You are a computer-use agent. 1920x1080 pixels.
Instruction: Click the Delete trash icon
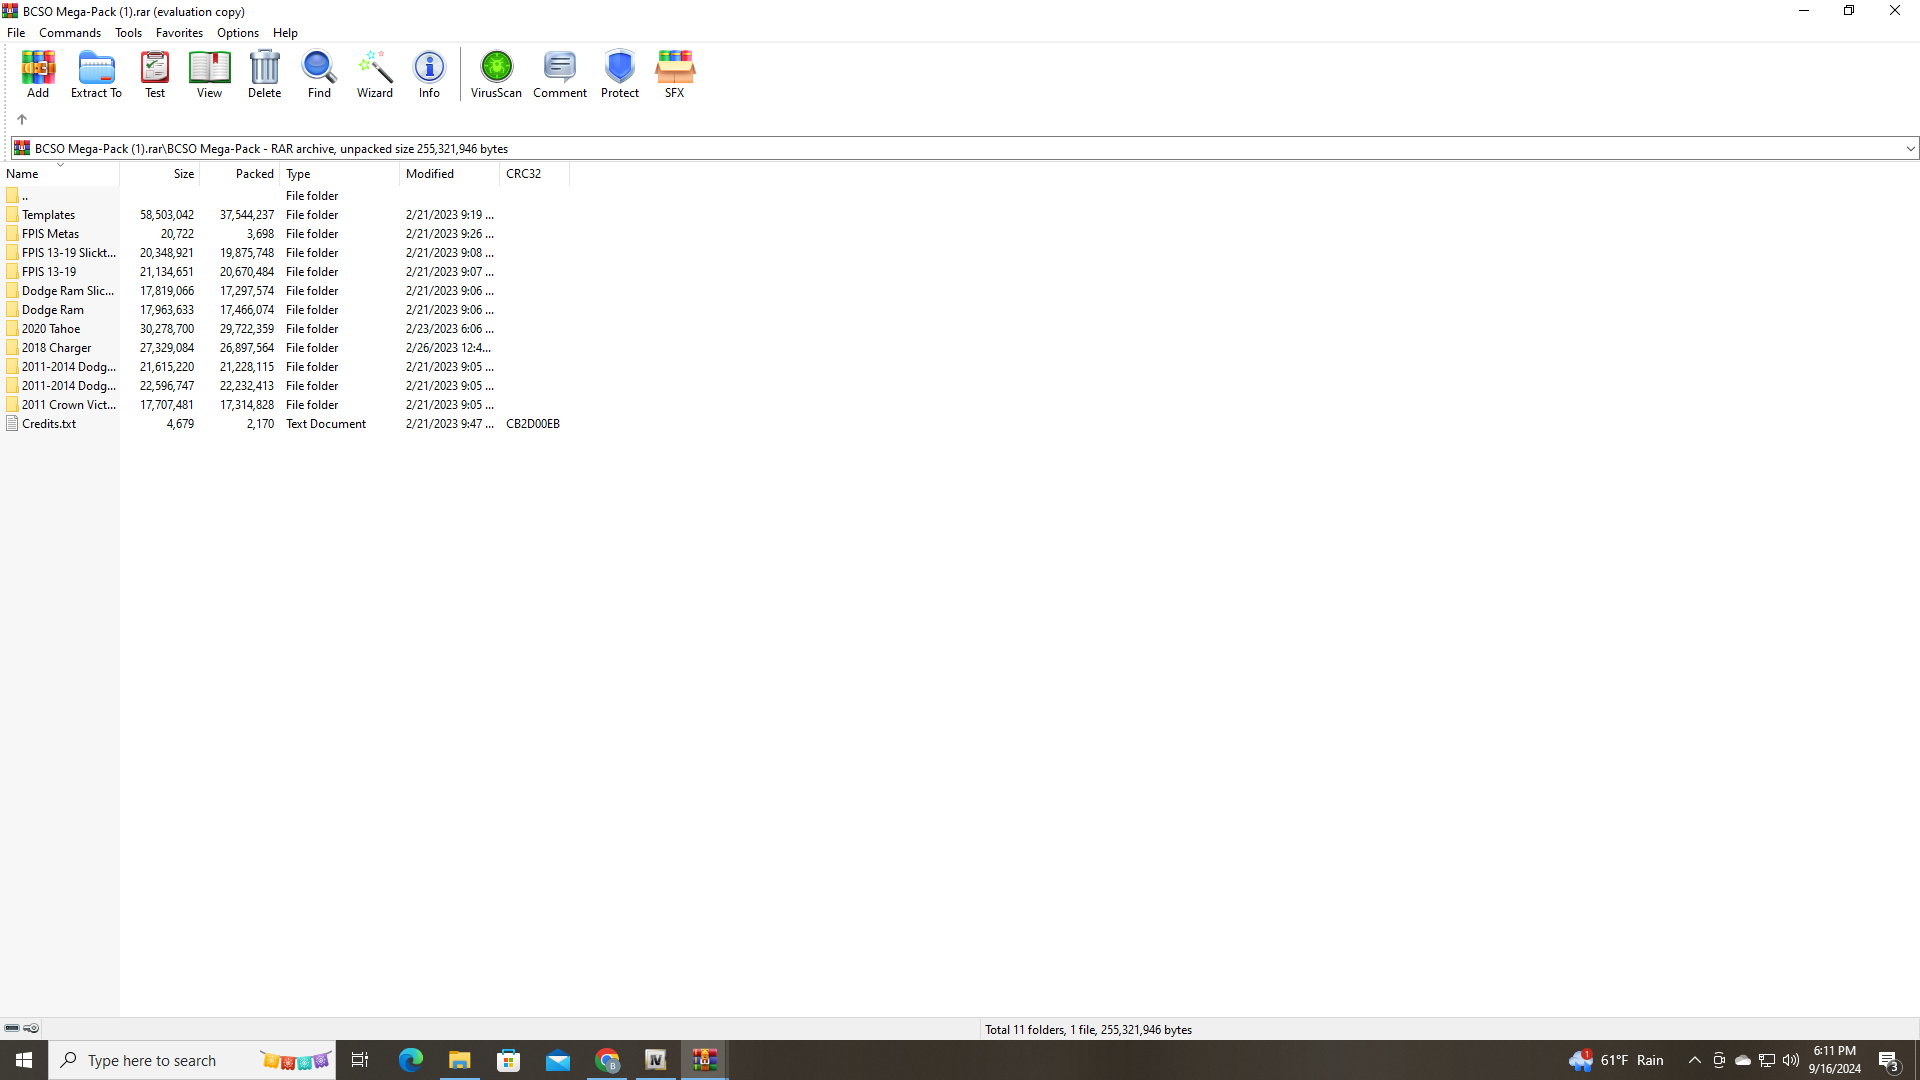point(264,74)
